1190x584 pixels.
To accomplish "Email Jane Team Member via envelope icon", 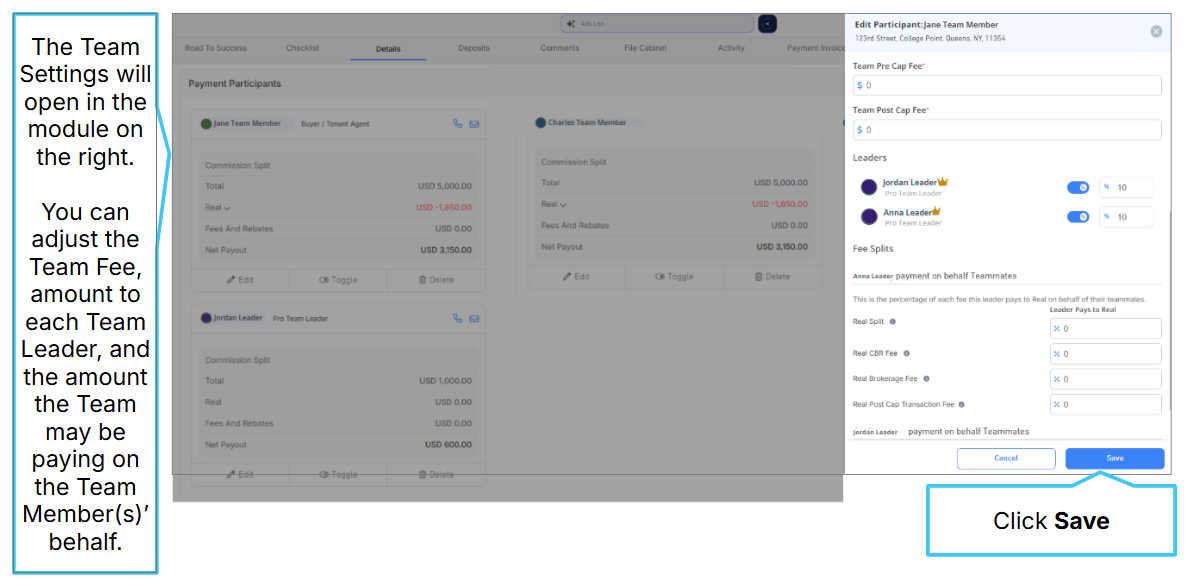I will coord(474,124).
